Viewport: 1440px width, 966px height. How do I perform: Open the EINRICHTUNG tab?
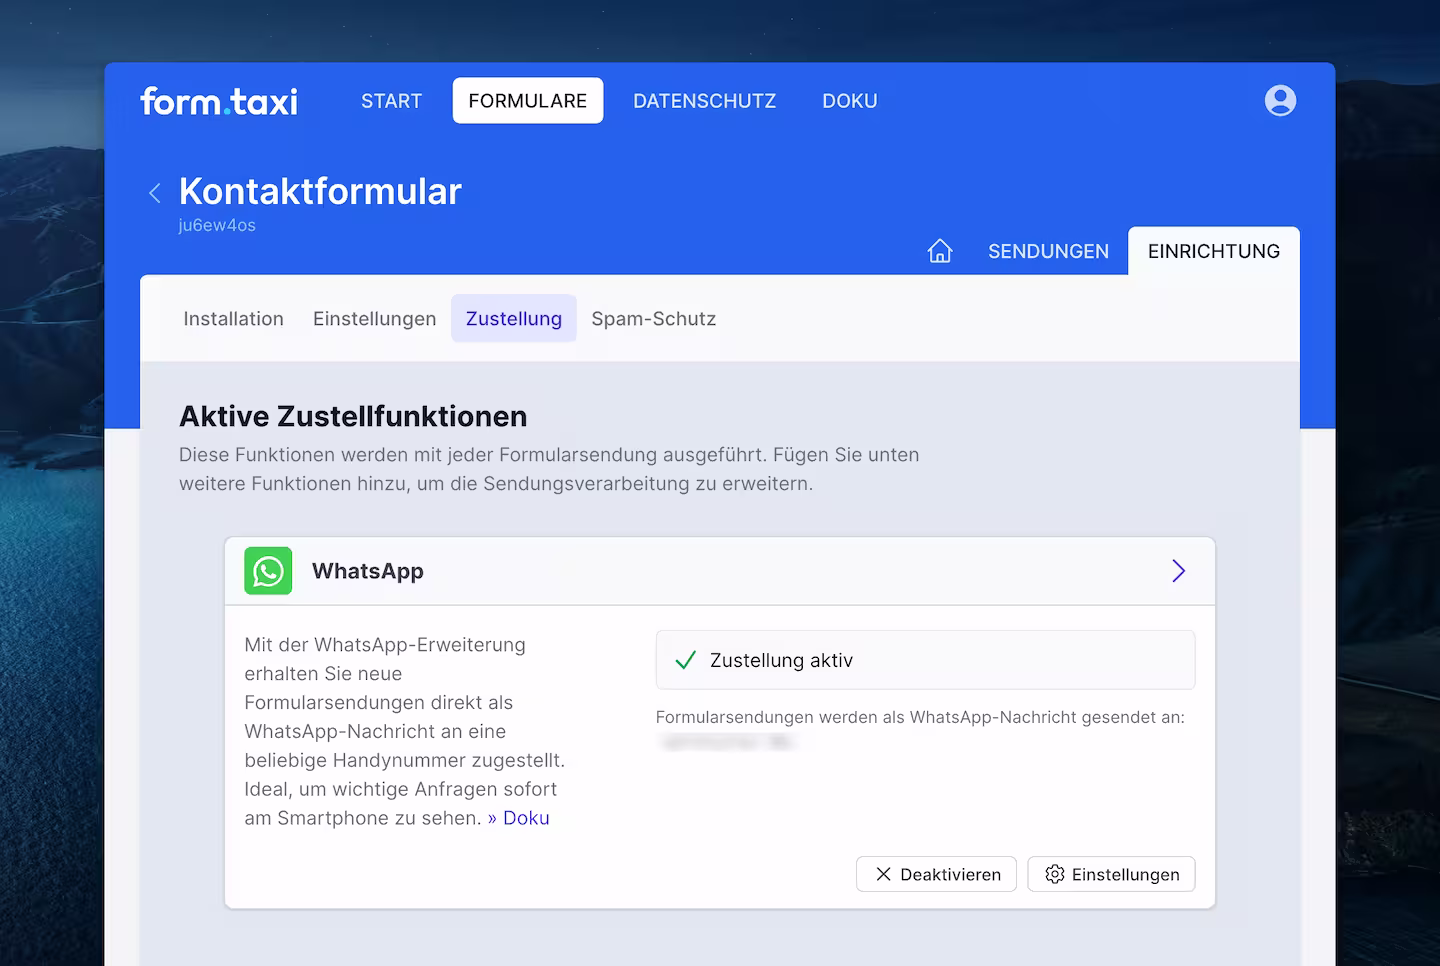click(x=1213, y=251)
